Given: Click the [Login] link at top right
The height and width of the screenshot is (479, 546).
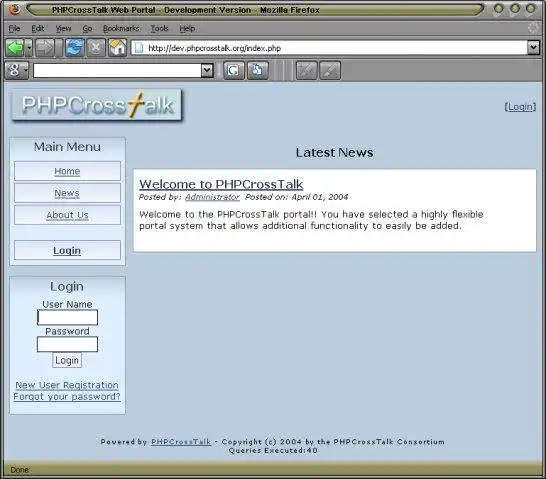Looking at the screenshot, I should 520,107.
